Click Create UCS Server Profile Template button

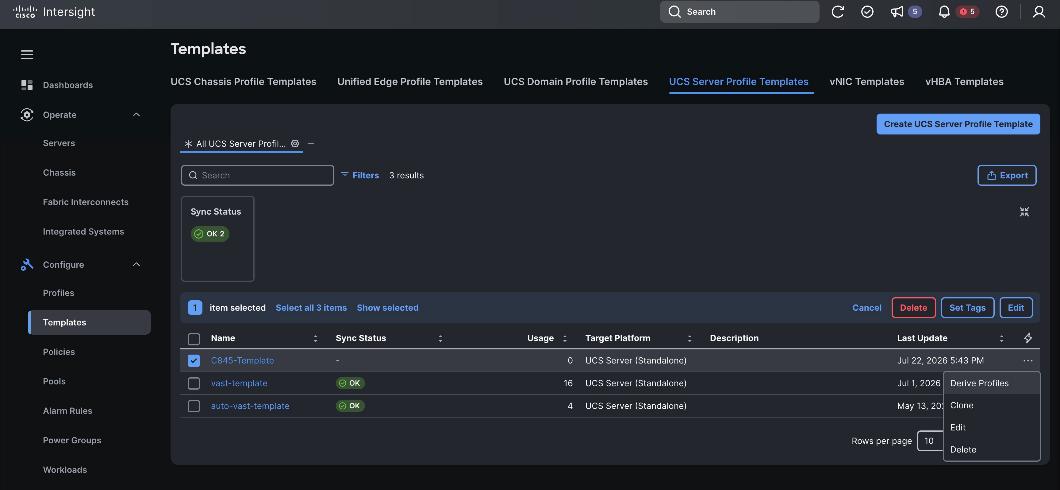pyautogui.click(x=958, y=124)
